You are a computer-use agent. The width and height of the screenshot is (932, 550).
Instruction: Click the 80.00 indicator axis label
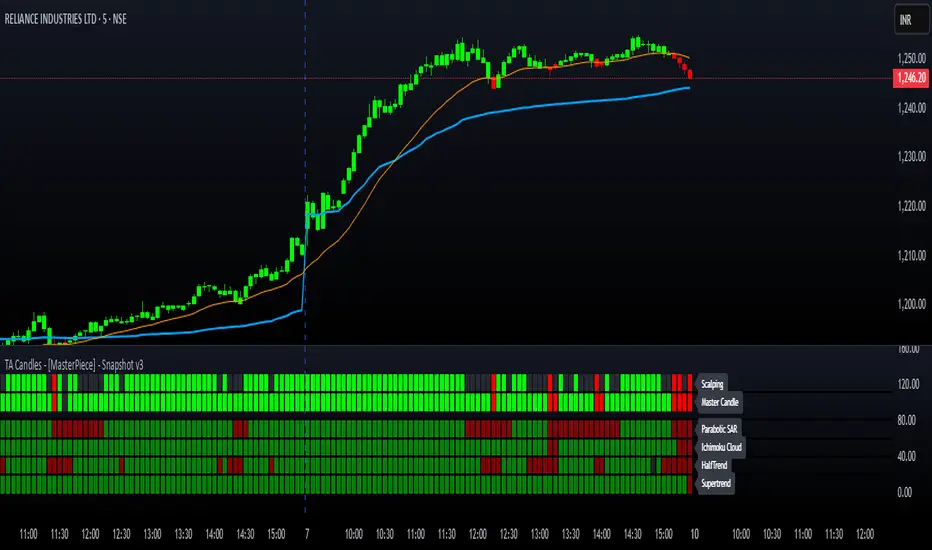pos(907,420)
